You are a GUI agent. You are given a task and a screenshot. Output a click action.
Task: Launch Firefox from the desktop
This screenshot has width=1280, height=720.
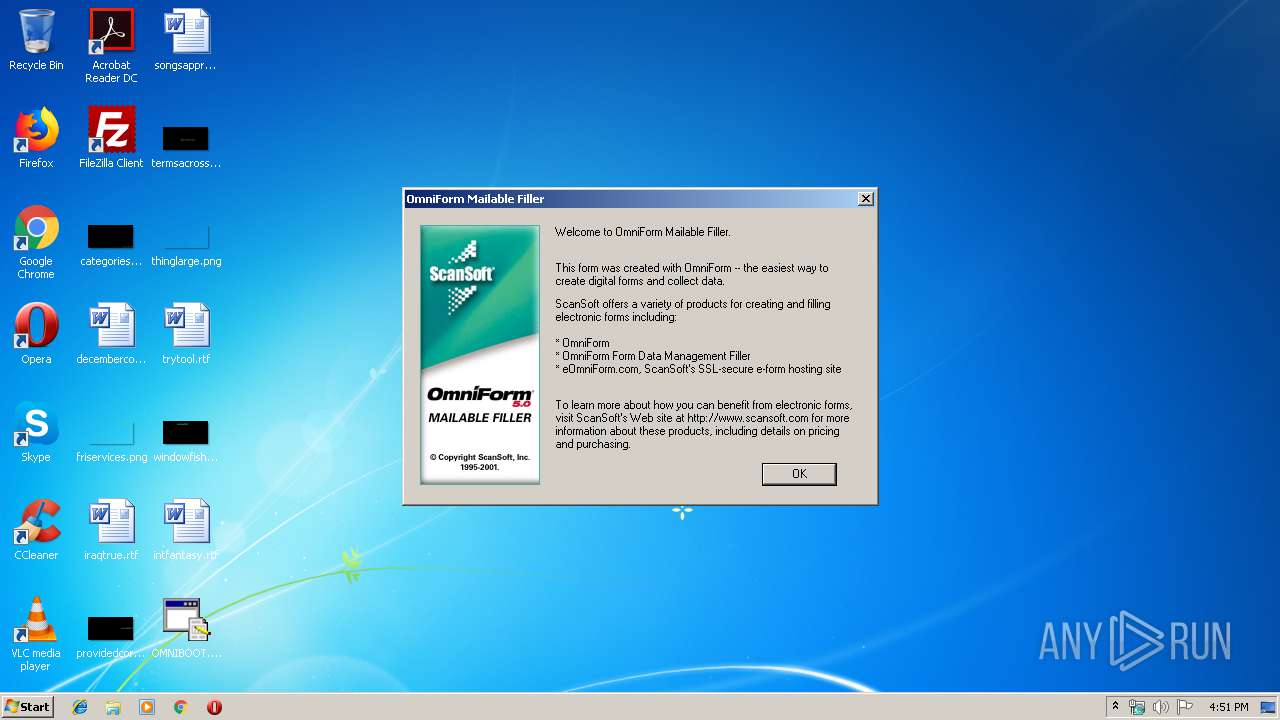[x=36, y=138]
